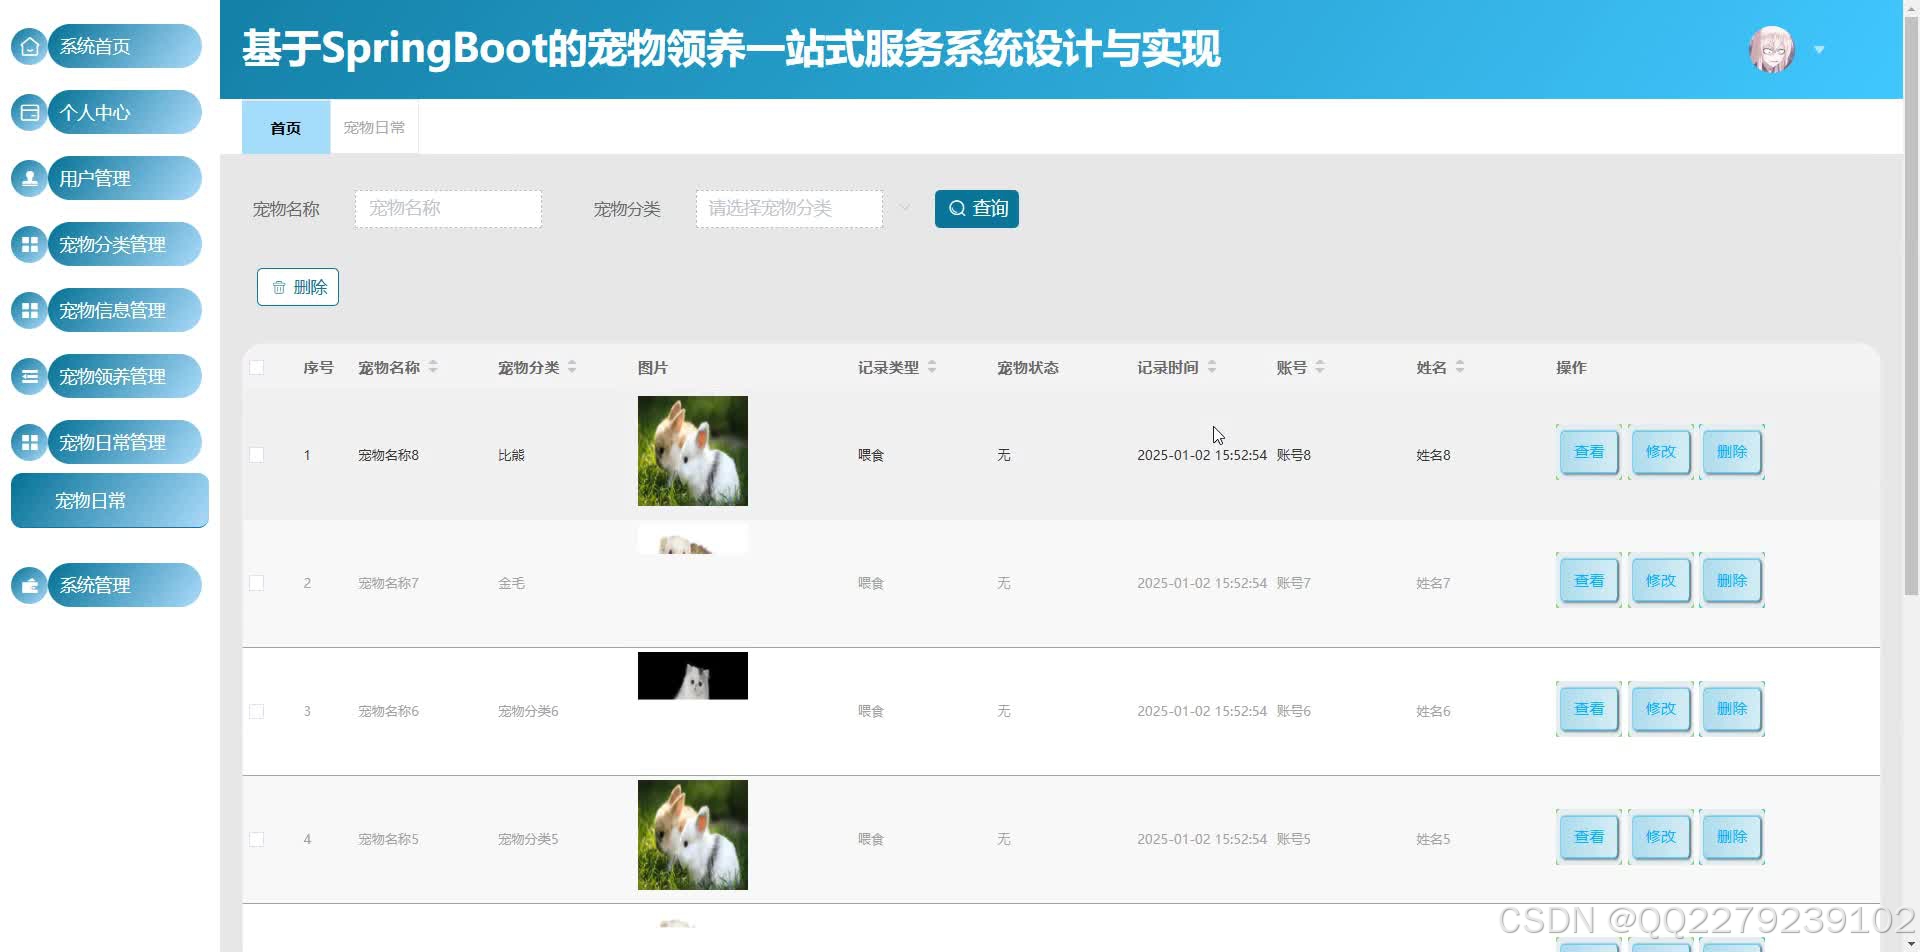Click the rabbit photo thumbnail in row 1
The width and height of the screenshot is (1920, 952).
click(x=692, y=450)
